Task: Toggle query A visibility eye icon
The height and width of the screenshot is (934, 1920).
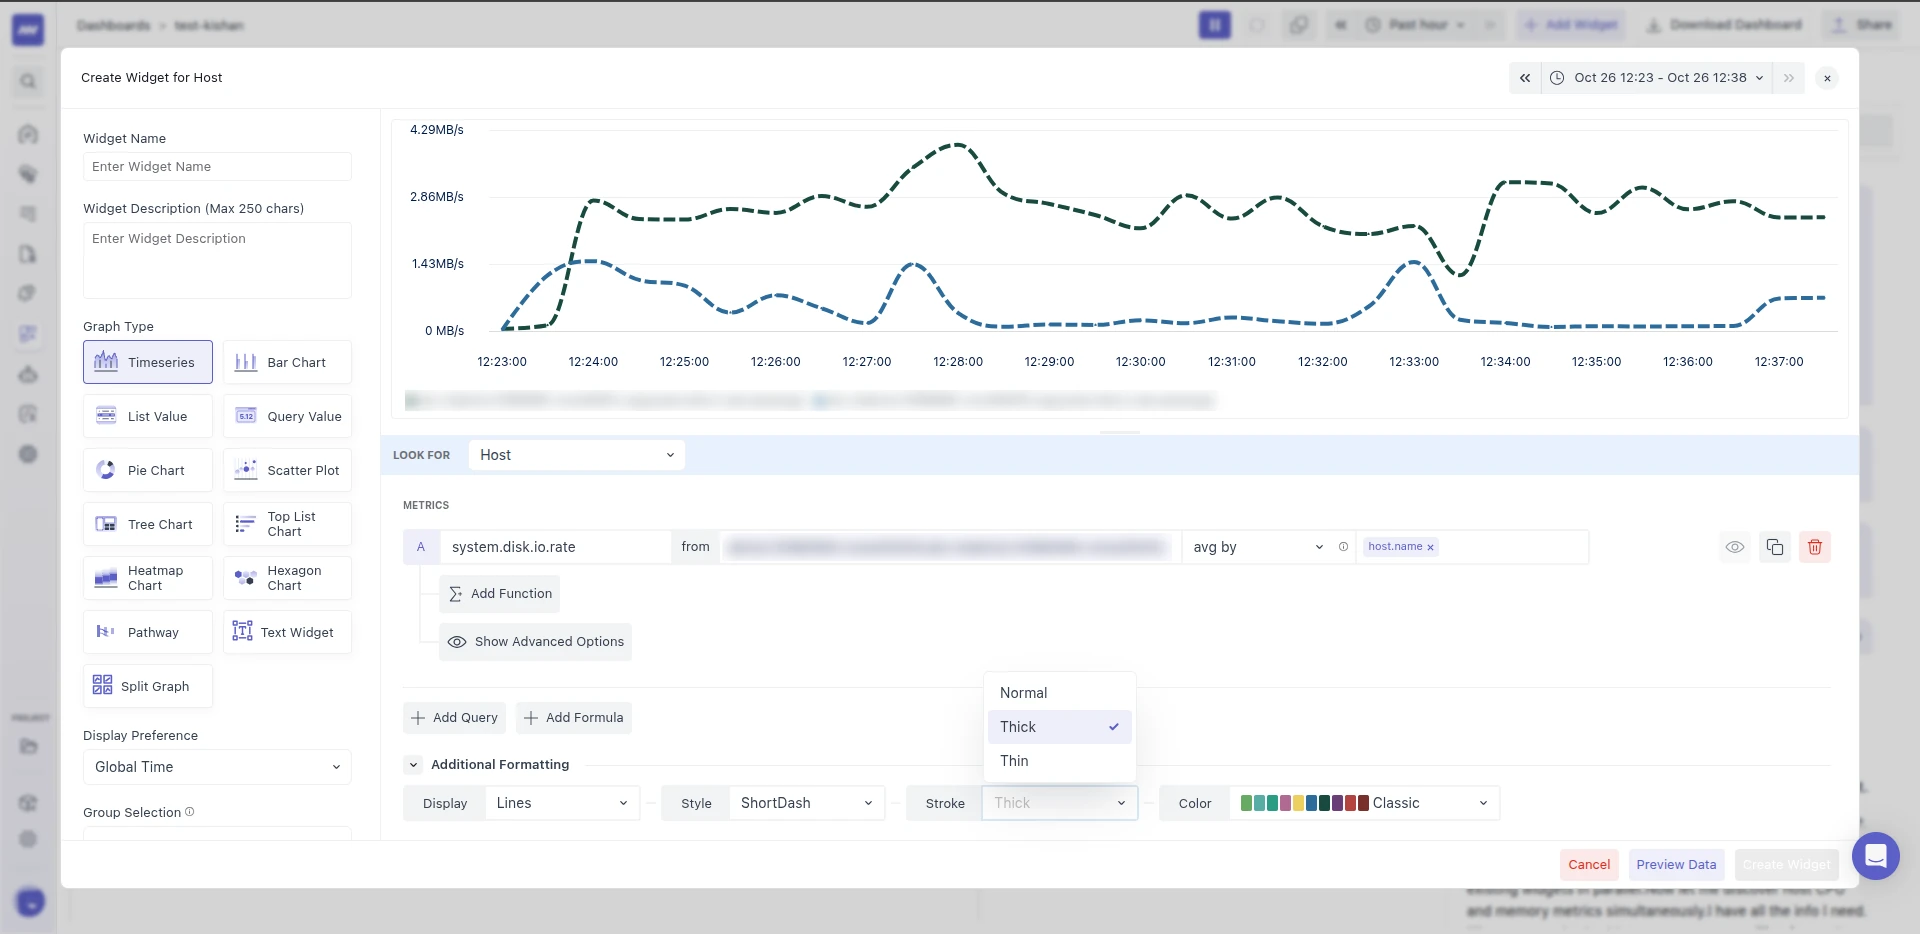Action: point(1735,547)
